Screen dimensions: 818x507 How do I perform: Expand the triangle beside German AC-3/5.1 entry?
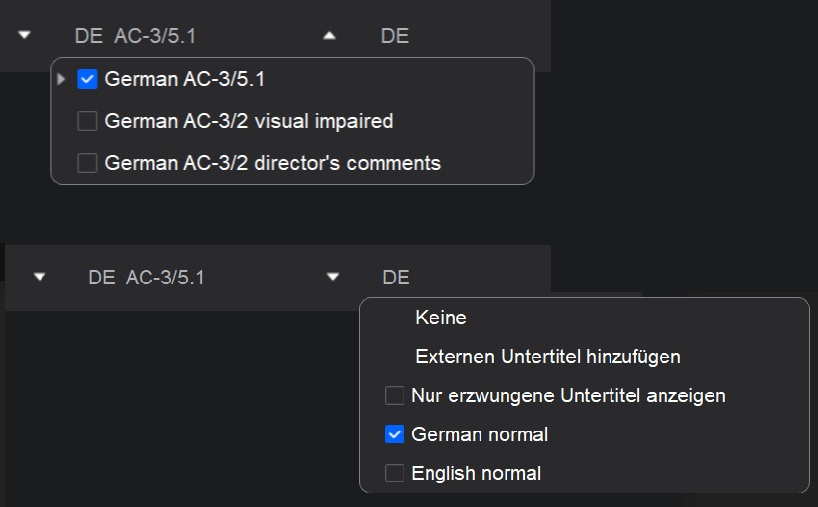tap(62, 78)
